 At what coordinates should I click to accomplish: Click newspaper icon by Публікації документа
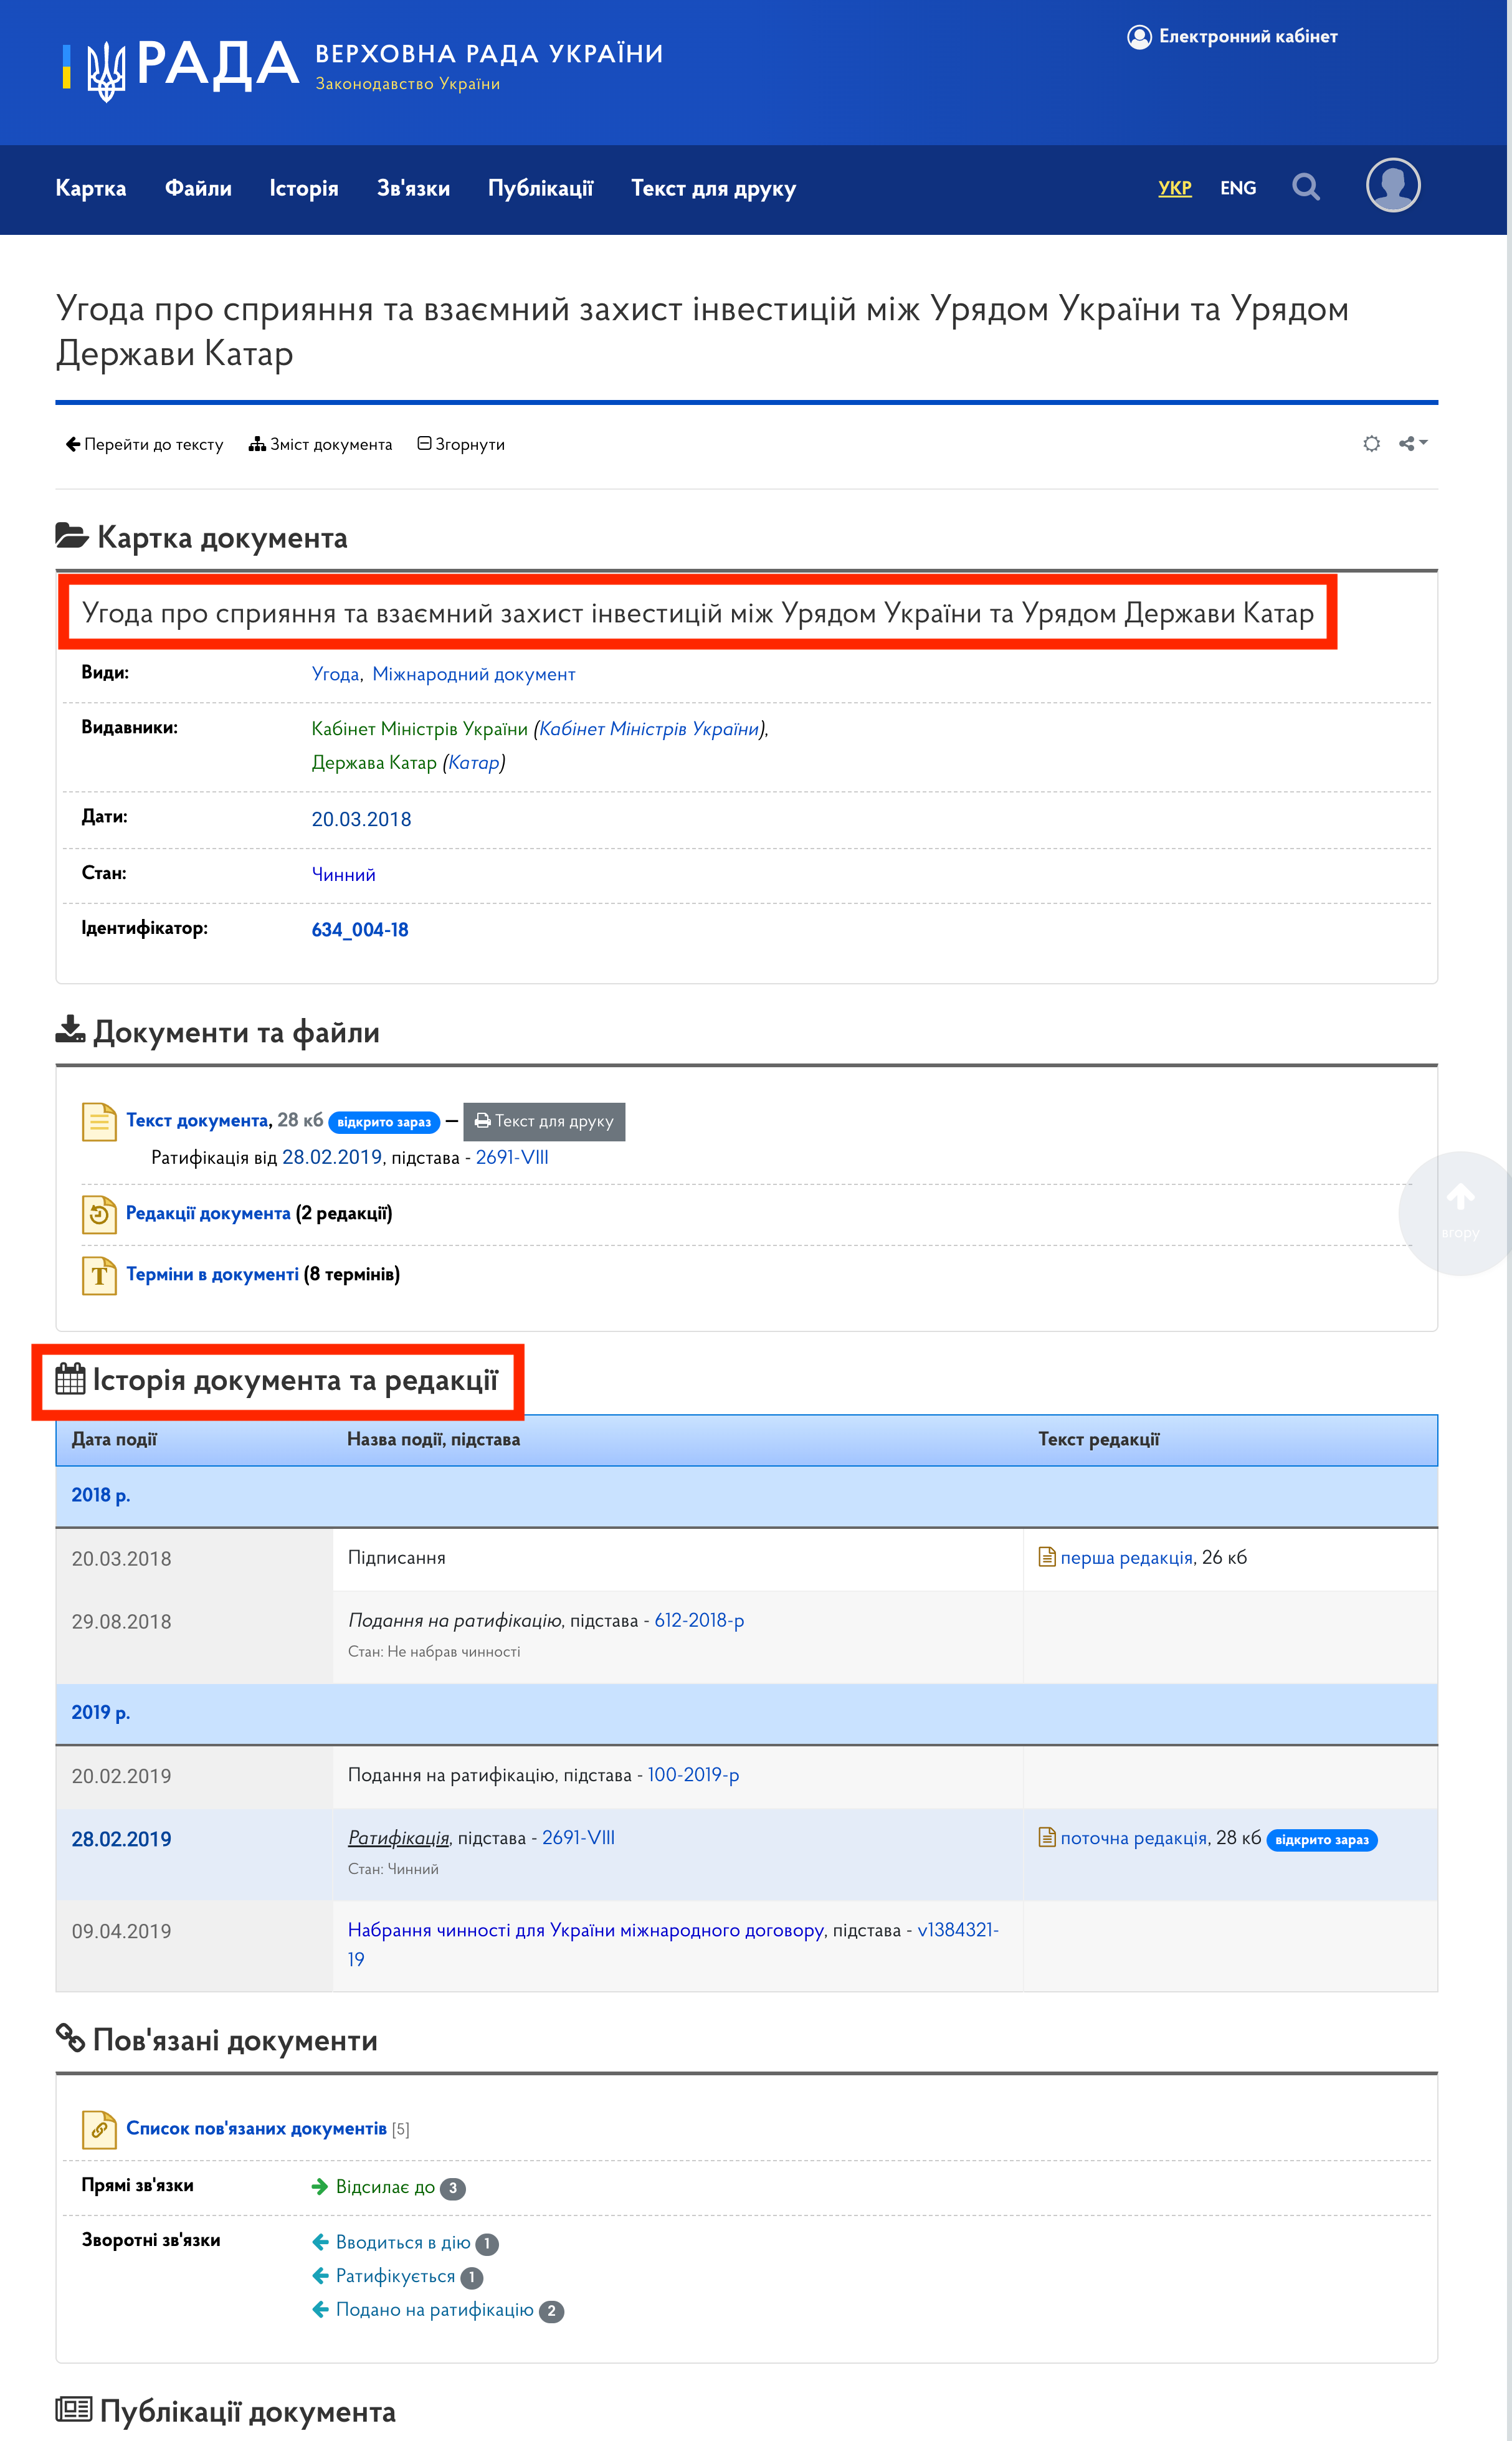tap(74, 2409)
